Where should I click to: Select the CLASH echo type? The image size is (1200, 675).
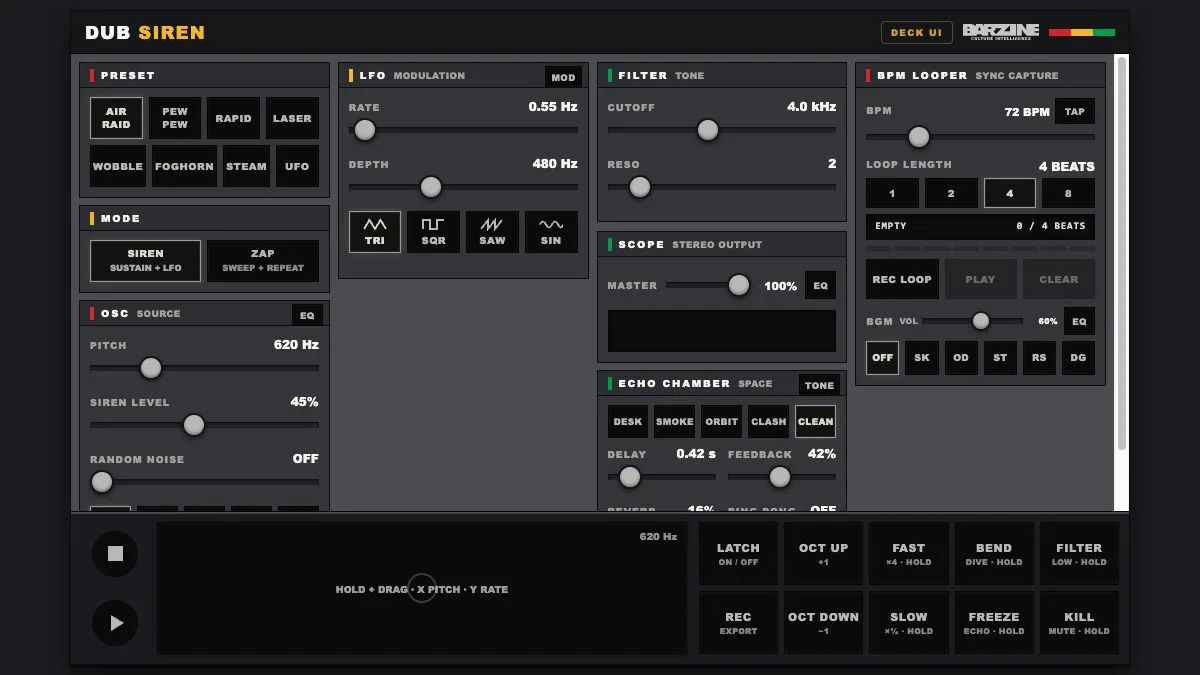coord(768,421)
